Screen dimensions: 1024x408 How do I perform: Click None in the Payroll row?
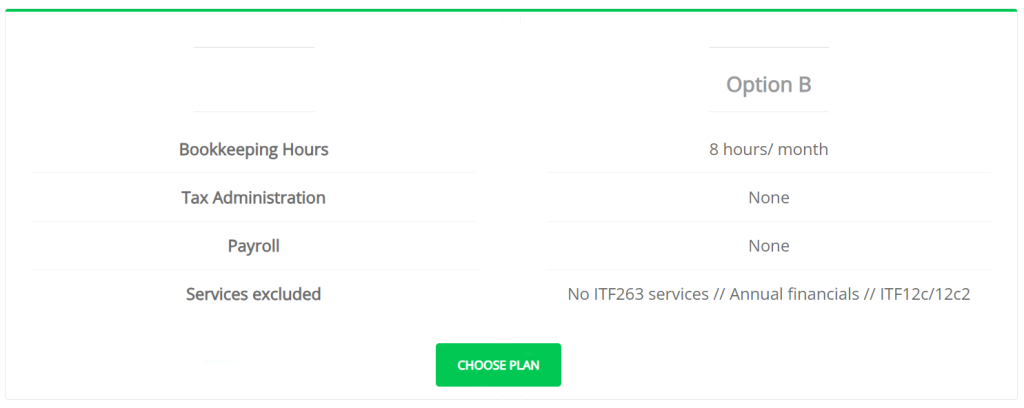click(x=768, y=246)
